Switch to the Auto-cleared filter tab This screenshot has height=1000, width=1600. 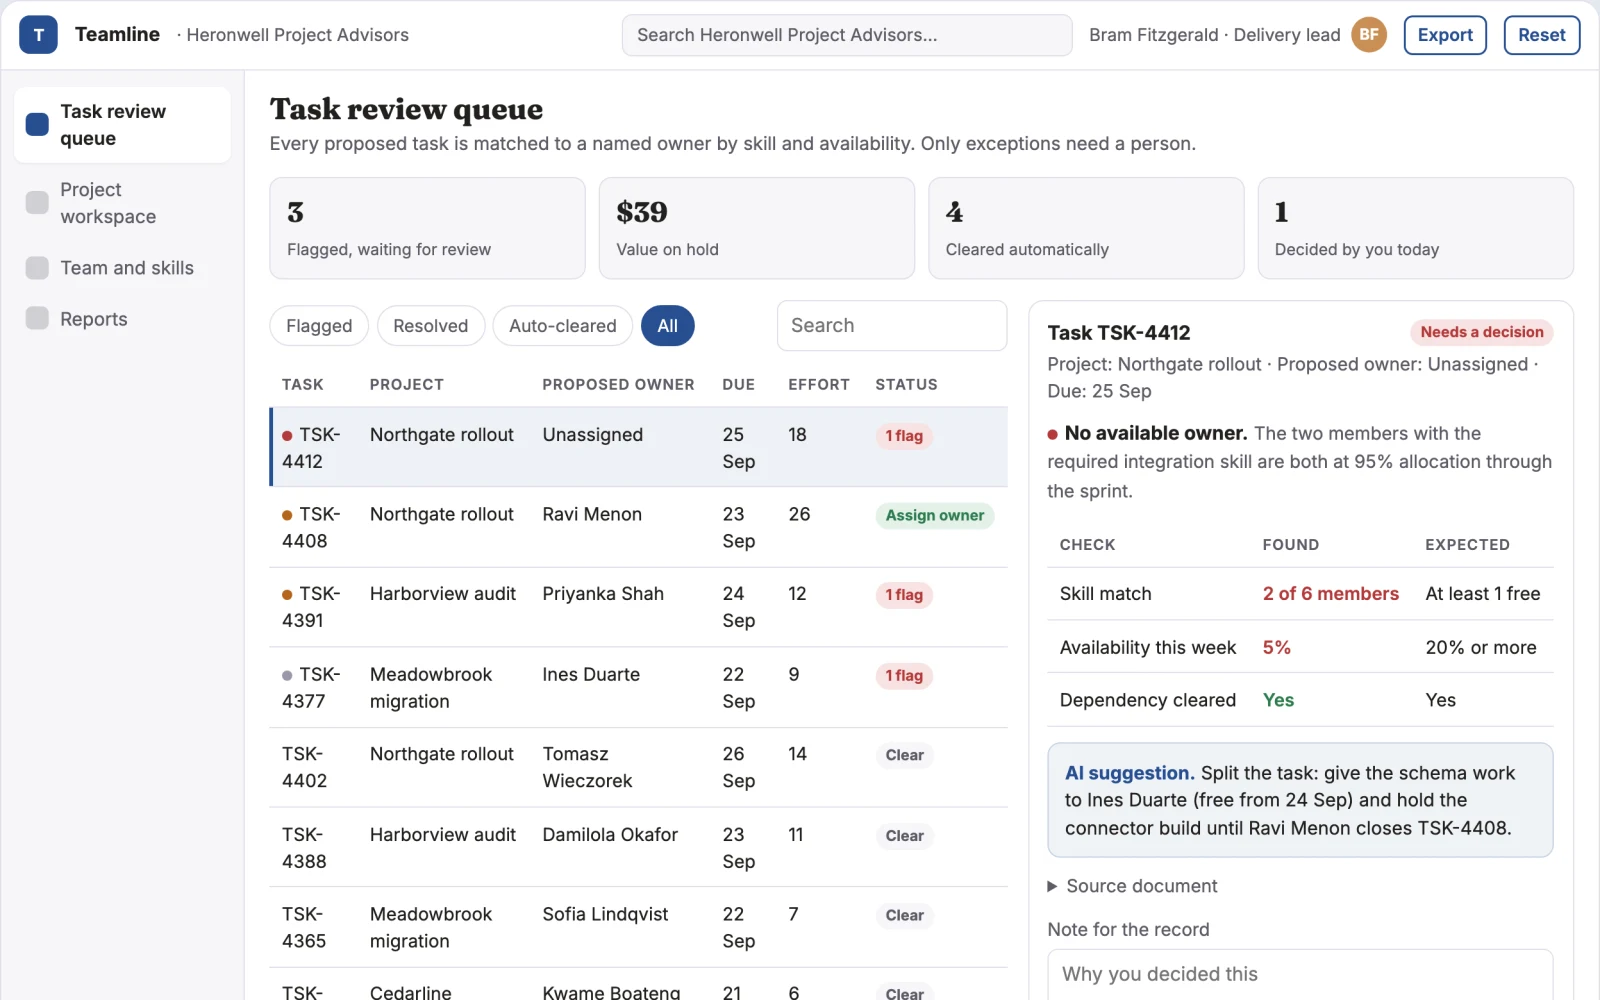pos(563,326)
